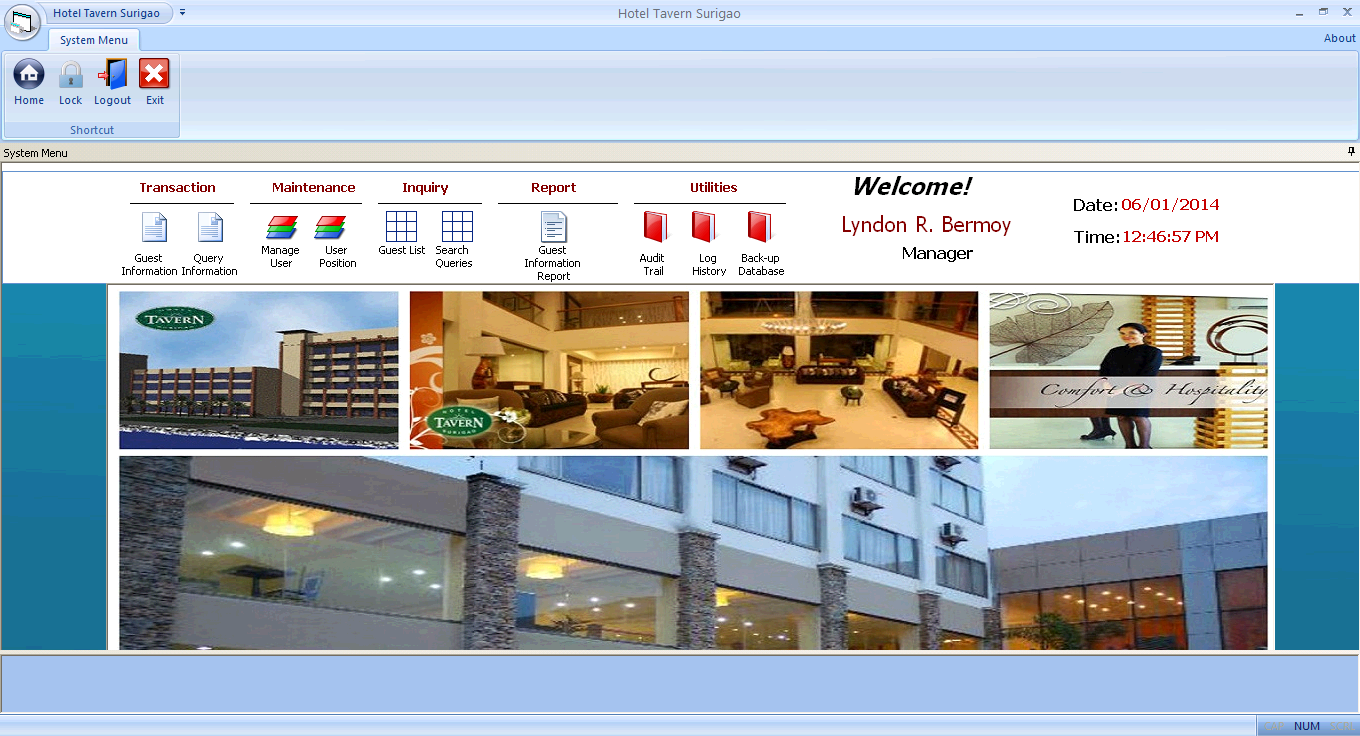Go to Home shortcut icon
The image size is (1360, 736).
click(x=29, y=75)
